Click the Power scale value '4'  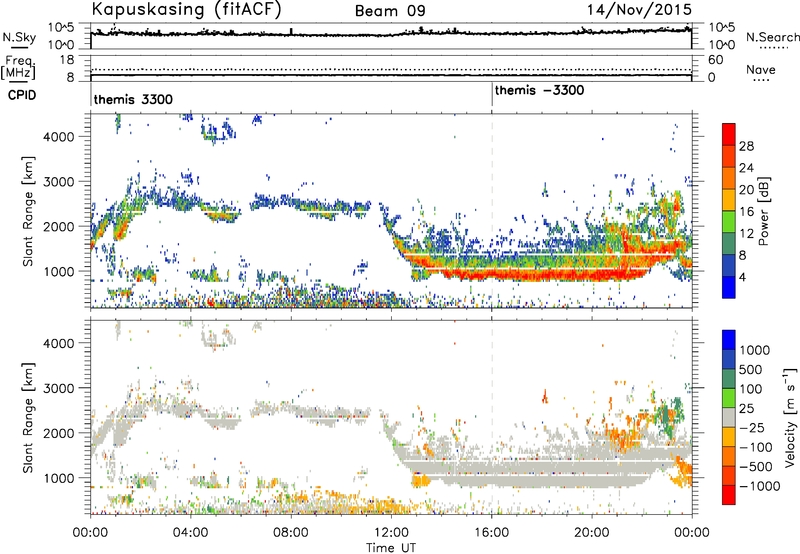click(x=743, y=278)
